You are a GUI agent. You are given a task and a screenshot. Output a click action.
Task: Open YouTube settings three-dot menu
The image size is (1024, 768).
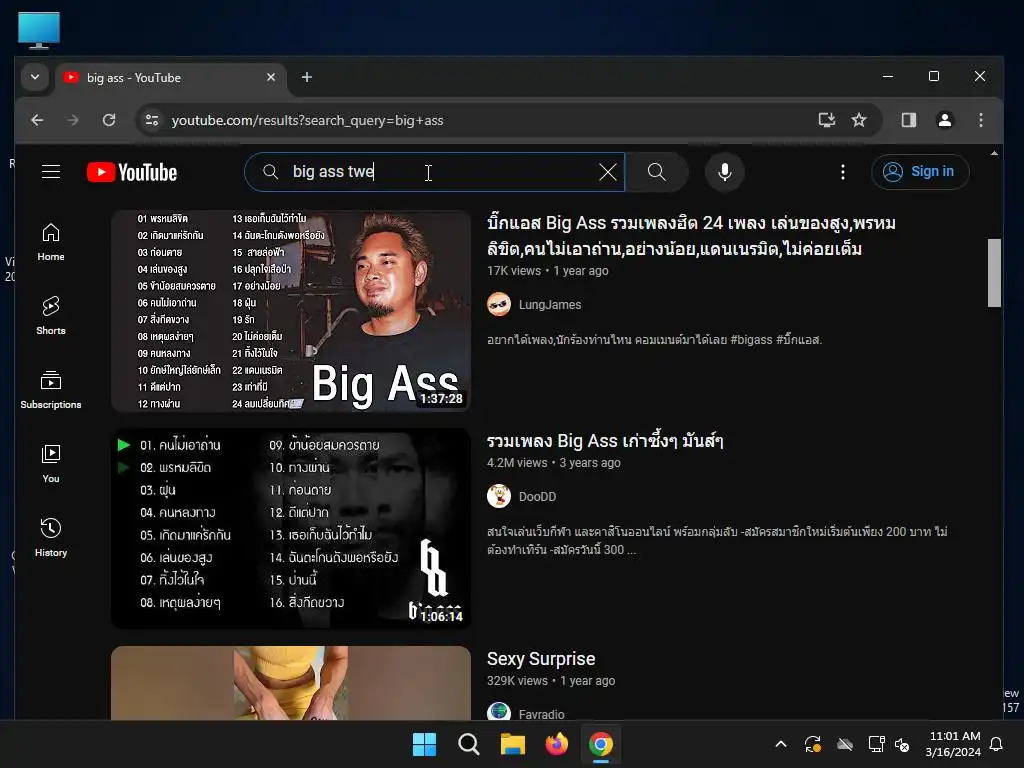tap(842, 172)
